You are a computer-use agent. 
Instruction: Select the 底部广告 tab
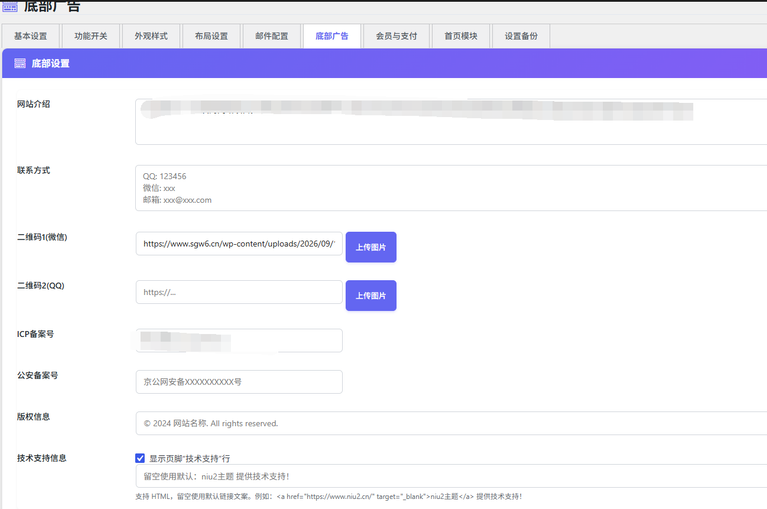click(332, 36)
